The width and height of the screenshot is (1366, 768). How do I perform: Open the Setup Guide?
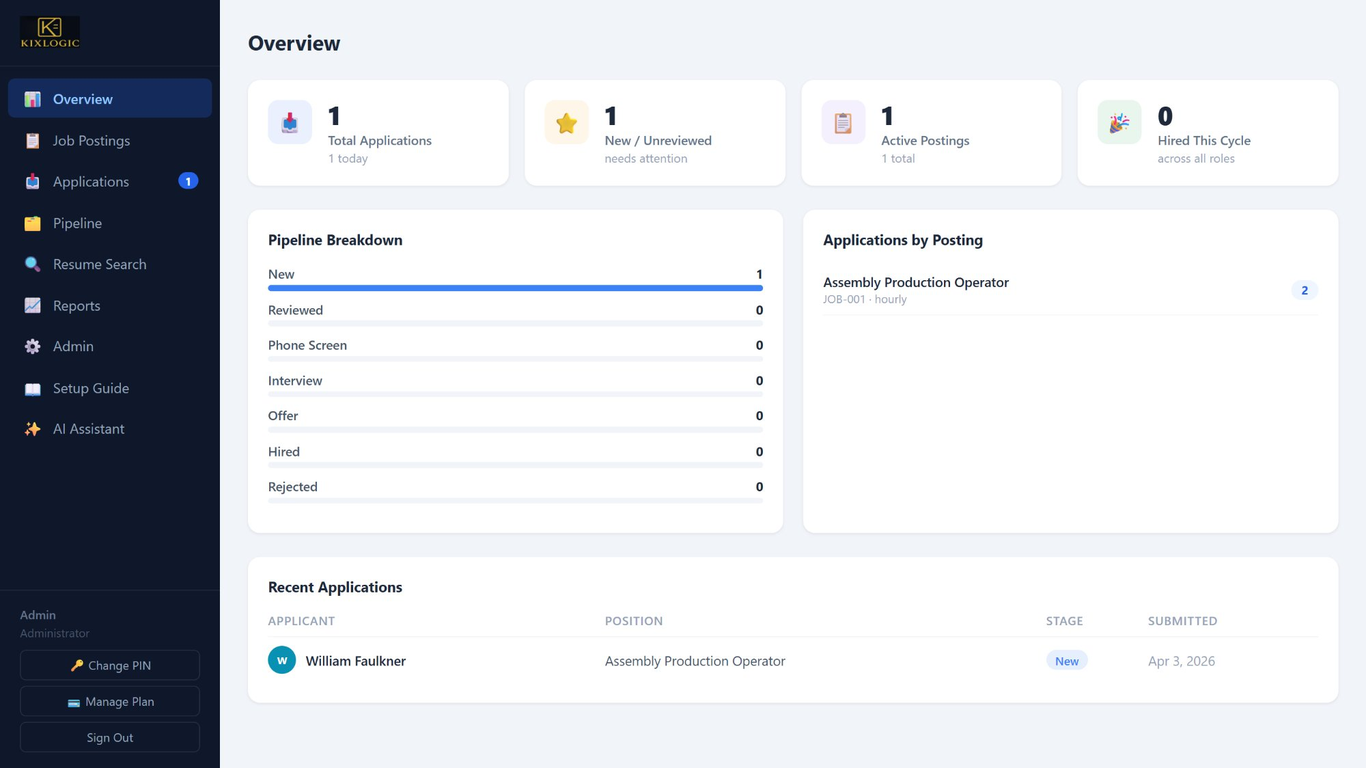(110, 388)
